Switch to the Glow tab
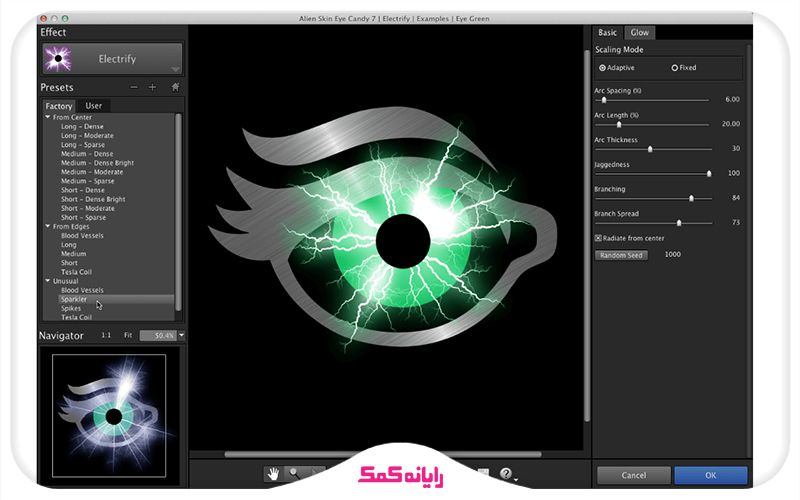The height and width of the screenshot is (500, 800). click(x=639, y=33)
